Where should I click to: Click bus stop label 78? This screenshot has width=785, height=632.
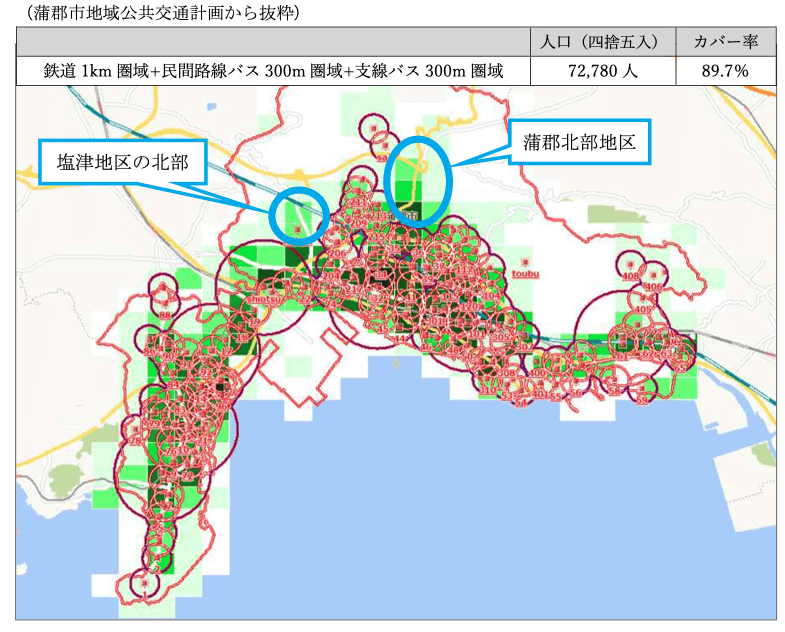pos(135,441)
